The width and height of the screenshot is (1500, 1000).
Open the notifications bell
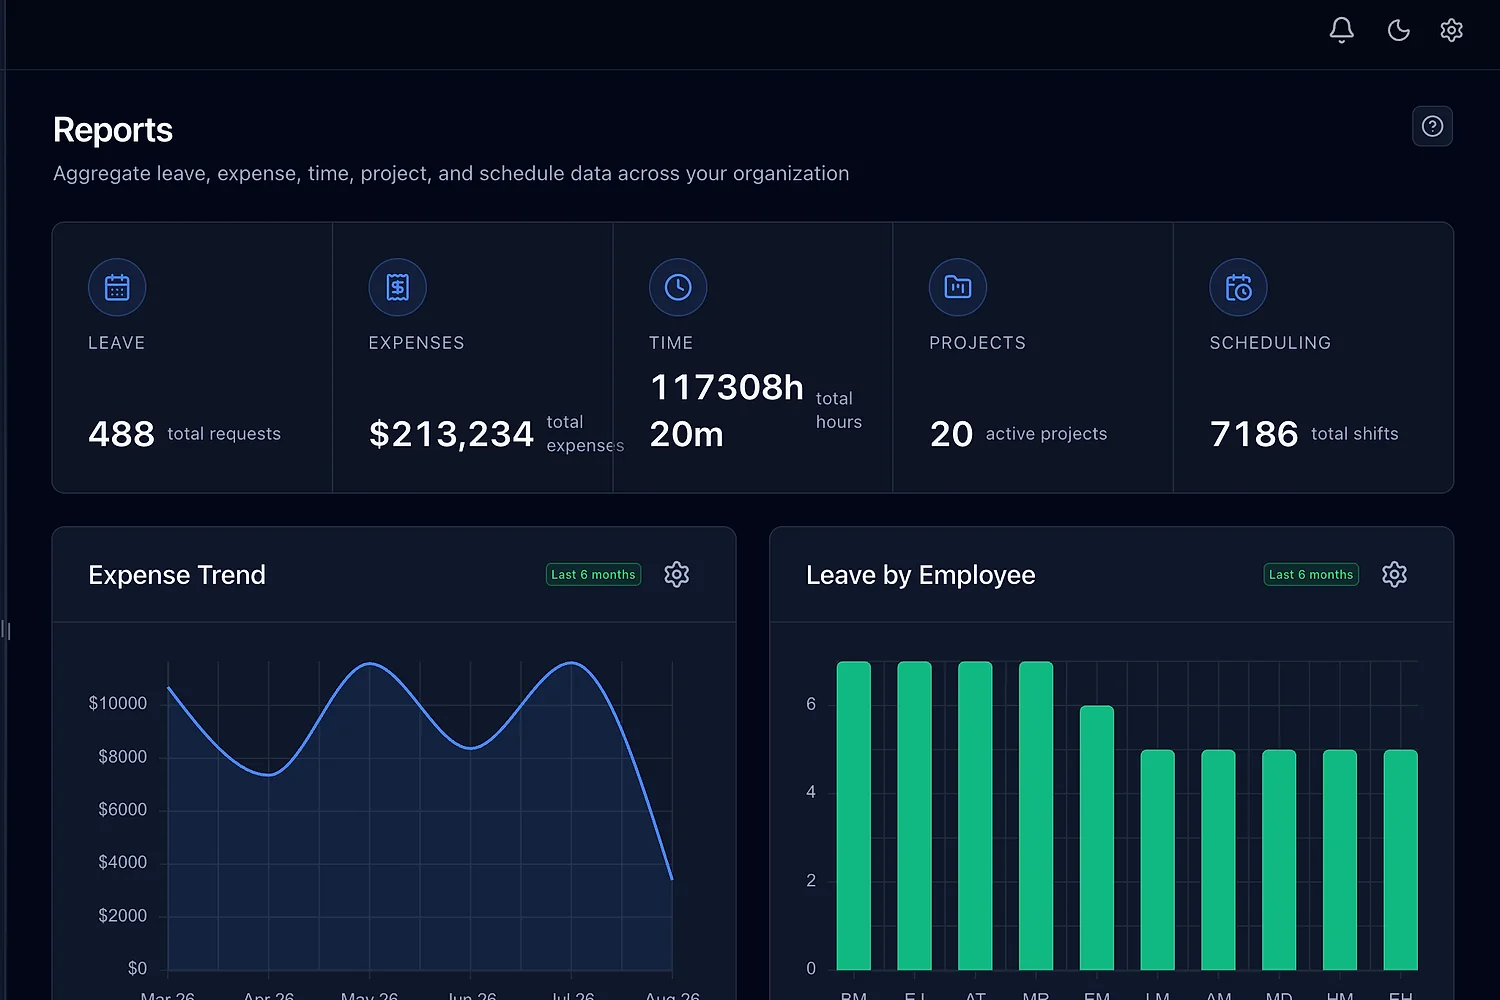1342,30
